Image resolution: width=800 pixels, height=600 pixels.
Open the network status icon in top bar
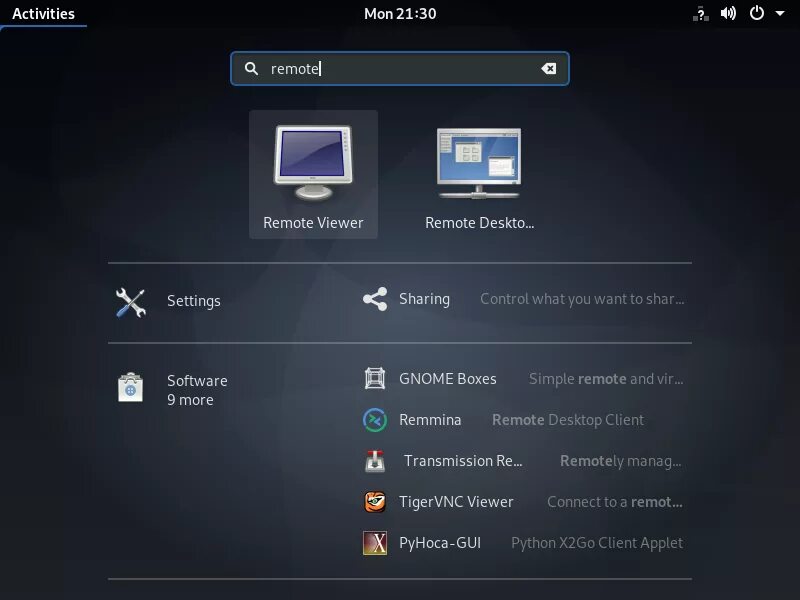[701, 14]
